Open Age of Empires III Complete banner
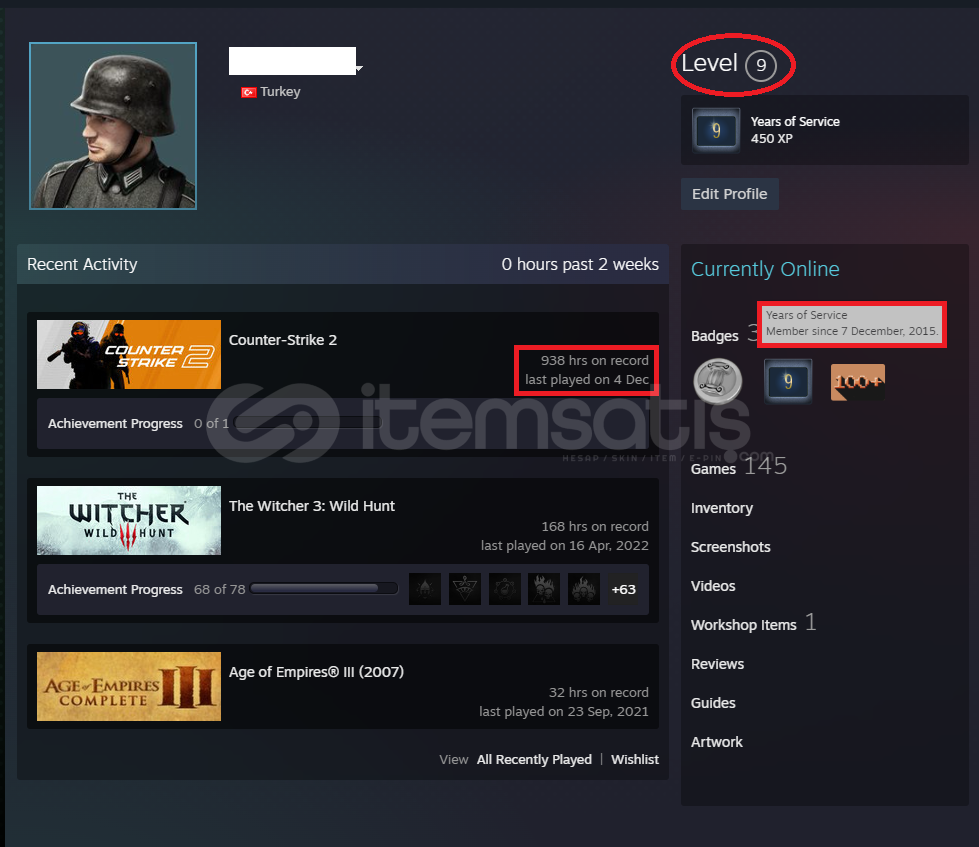Image resolution: width=979 pixels, height=847 pixels. [x=129, y=687]
